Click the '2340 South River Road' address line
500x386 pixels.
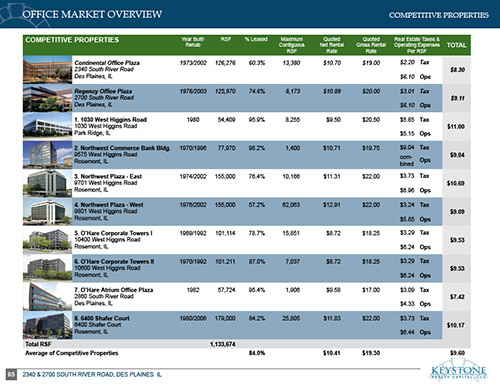[x=104, y=69]
